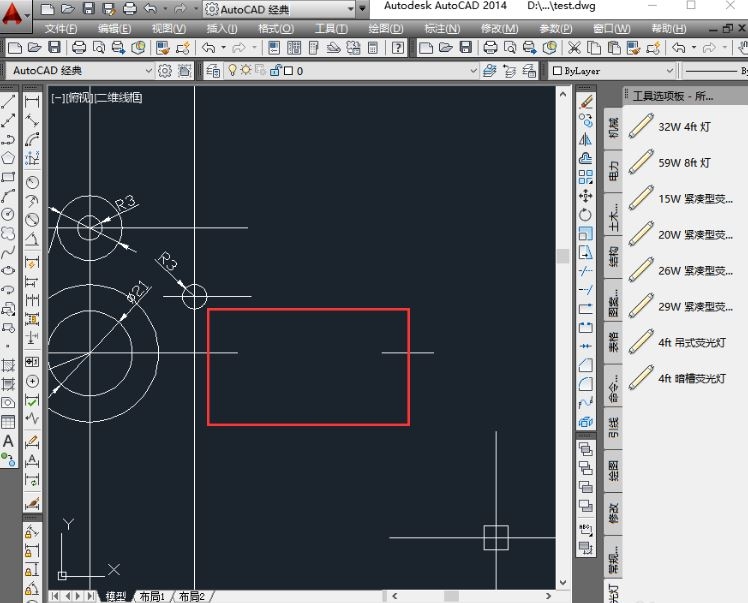748x603 pixels.
Task: Select the Line draw tool
Action: 8,101
